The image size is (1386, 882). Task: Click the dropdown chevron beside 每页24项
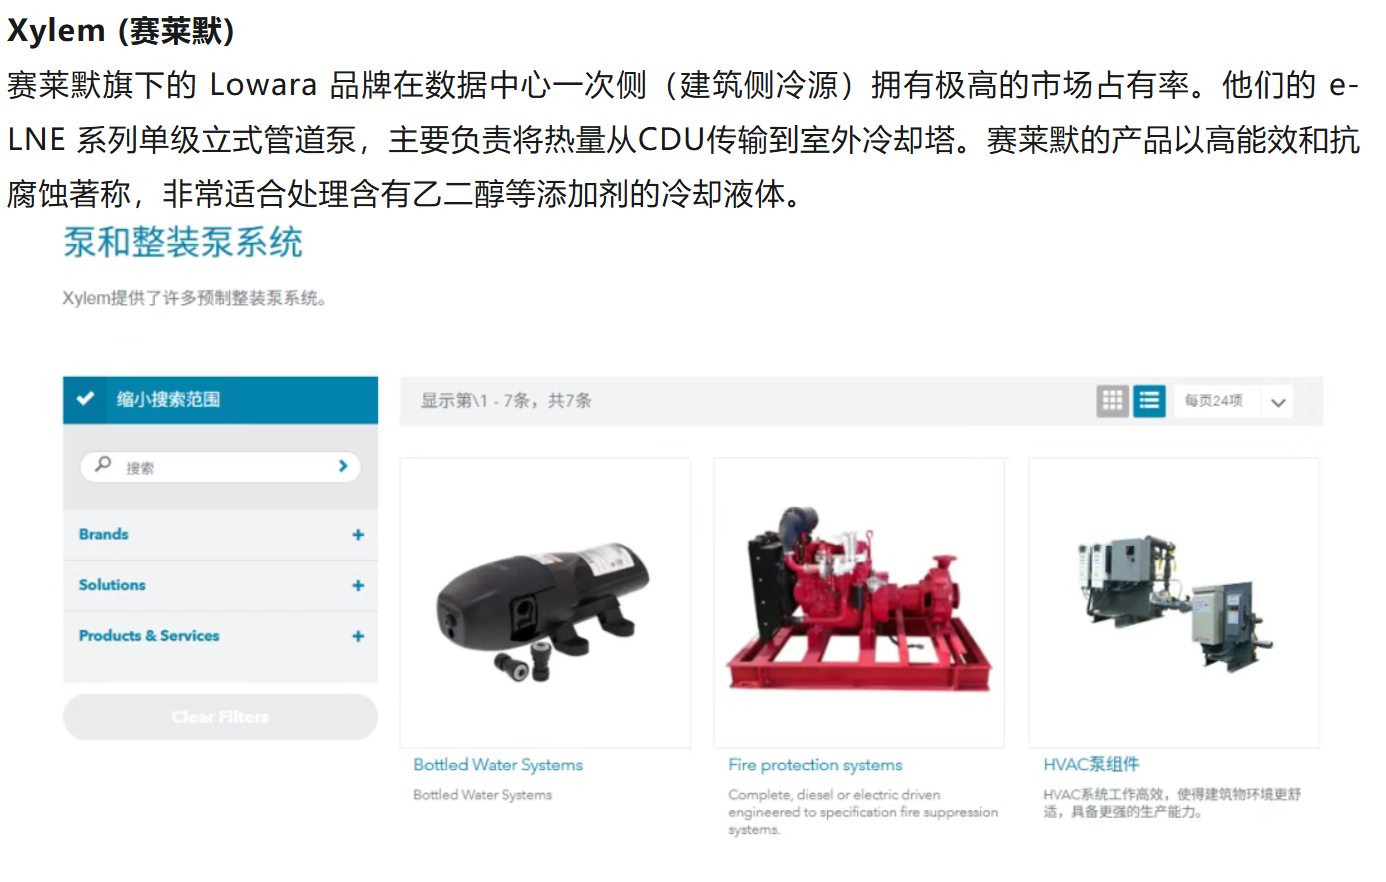[1277, 402]
